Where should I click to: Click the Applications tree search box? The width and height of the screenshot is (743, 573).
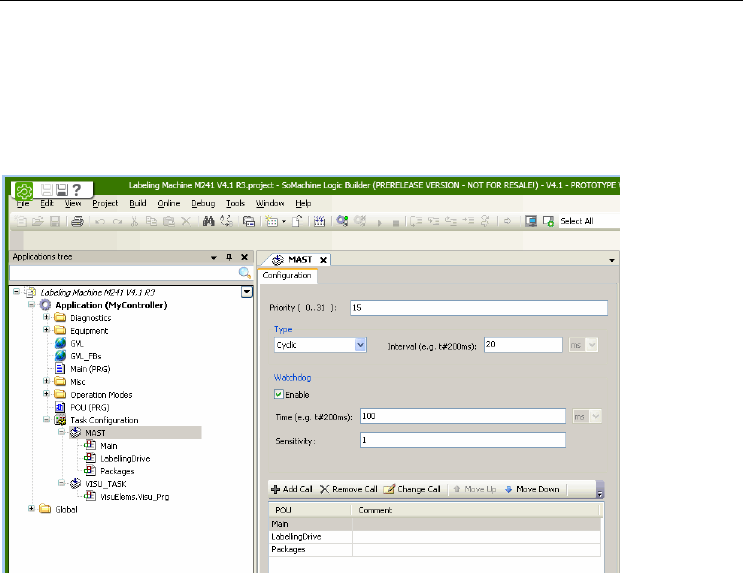tap(124, 273)
